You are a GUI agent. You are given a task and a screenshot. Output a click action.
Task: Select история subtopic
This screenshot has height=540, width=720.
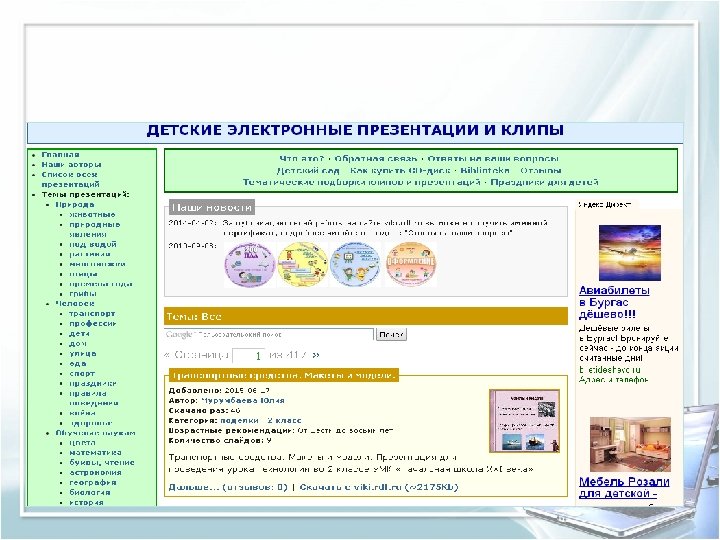point(86,502)
